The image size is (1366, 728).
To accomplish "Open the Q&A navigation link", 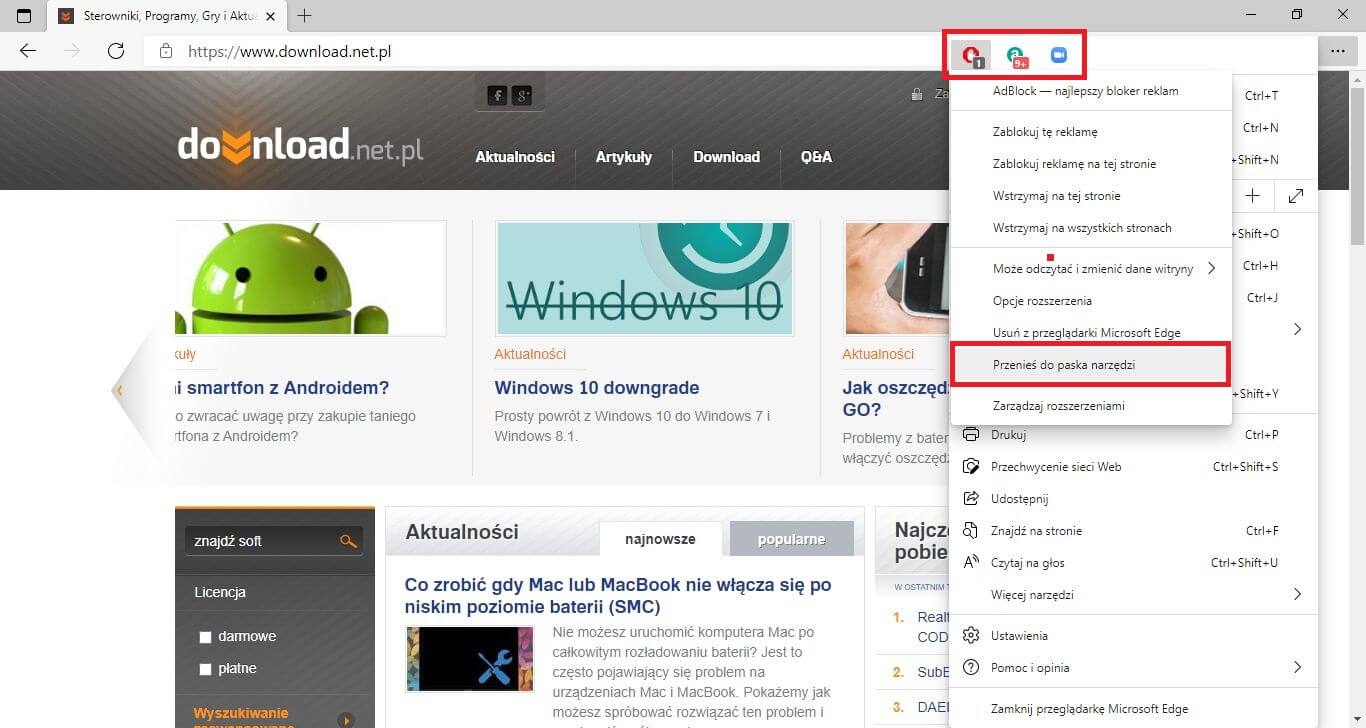I will [x=816, y=157].
